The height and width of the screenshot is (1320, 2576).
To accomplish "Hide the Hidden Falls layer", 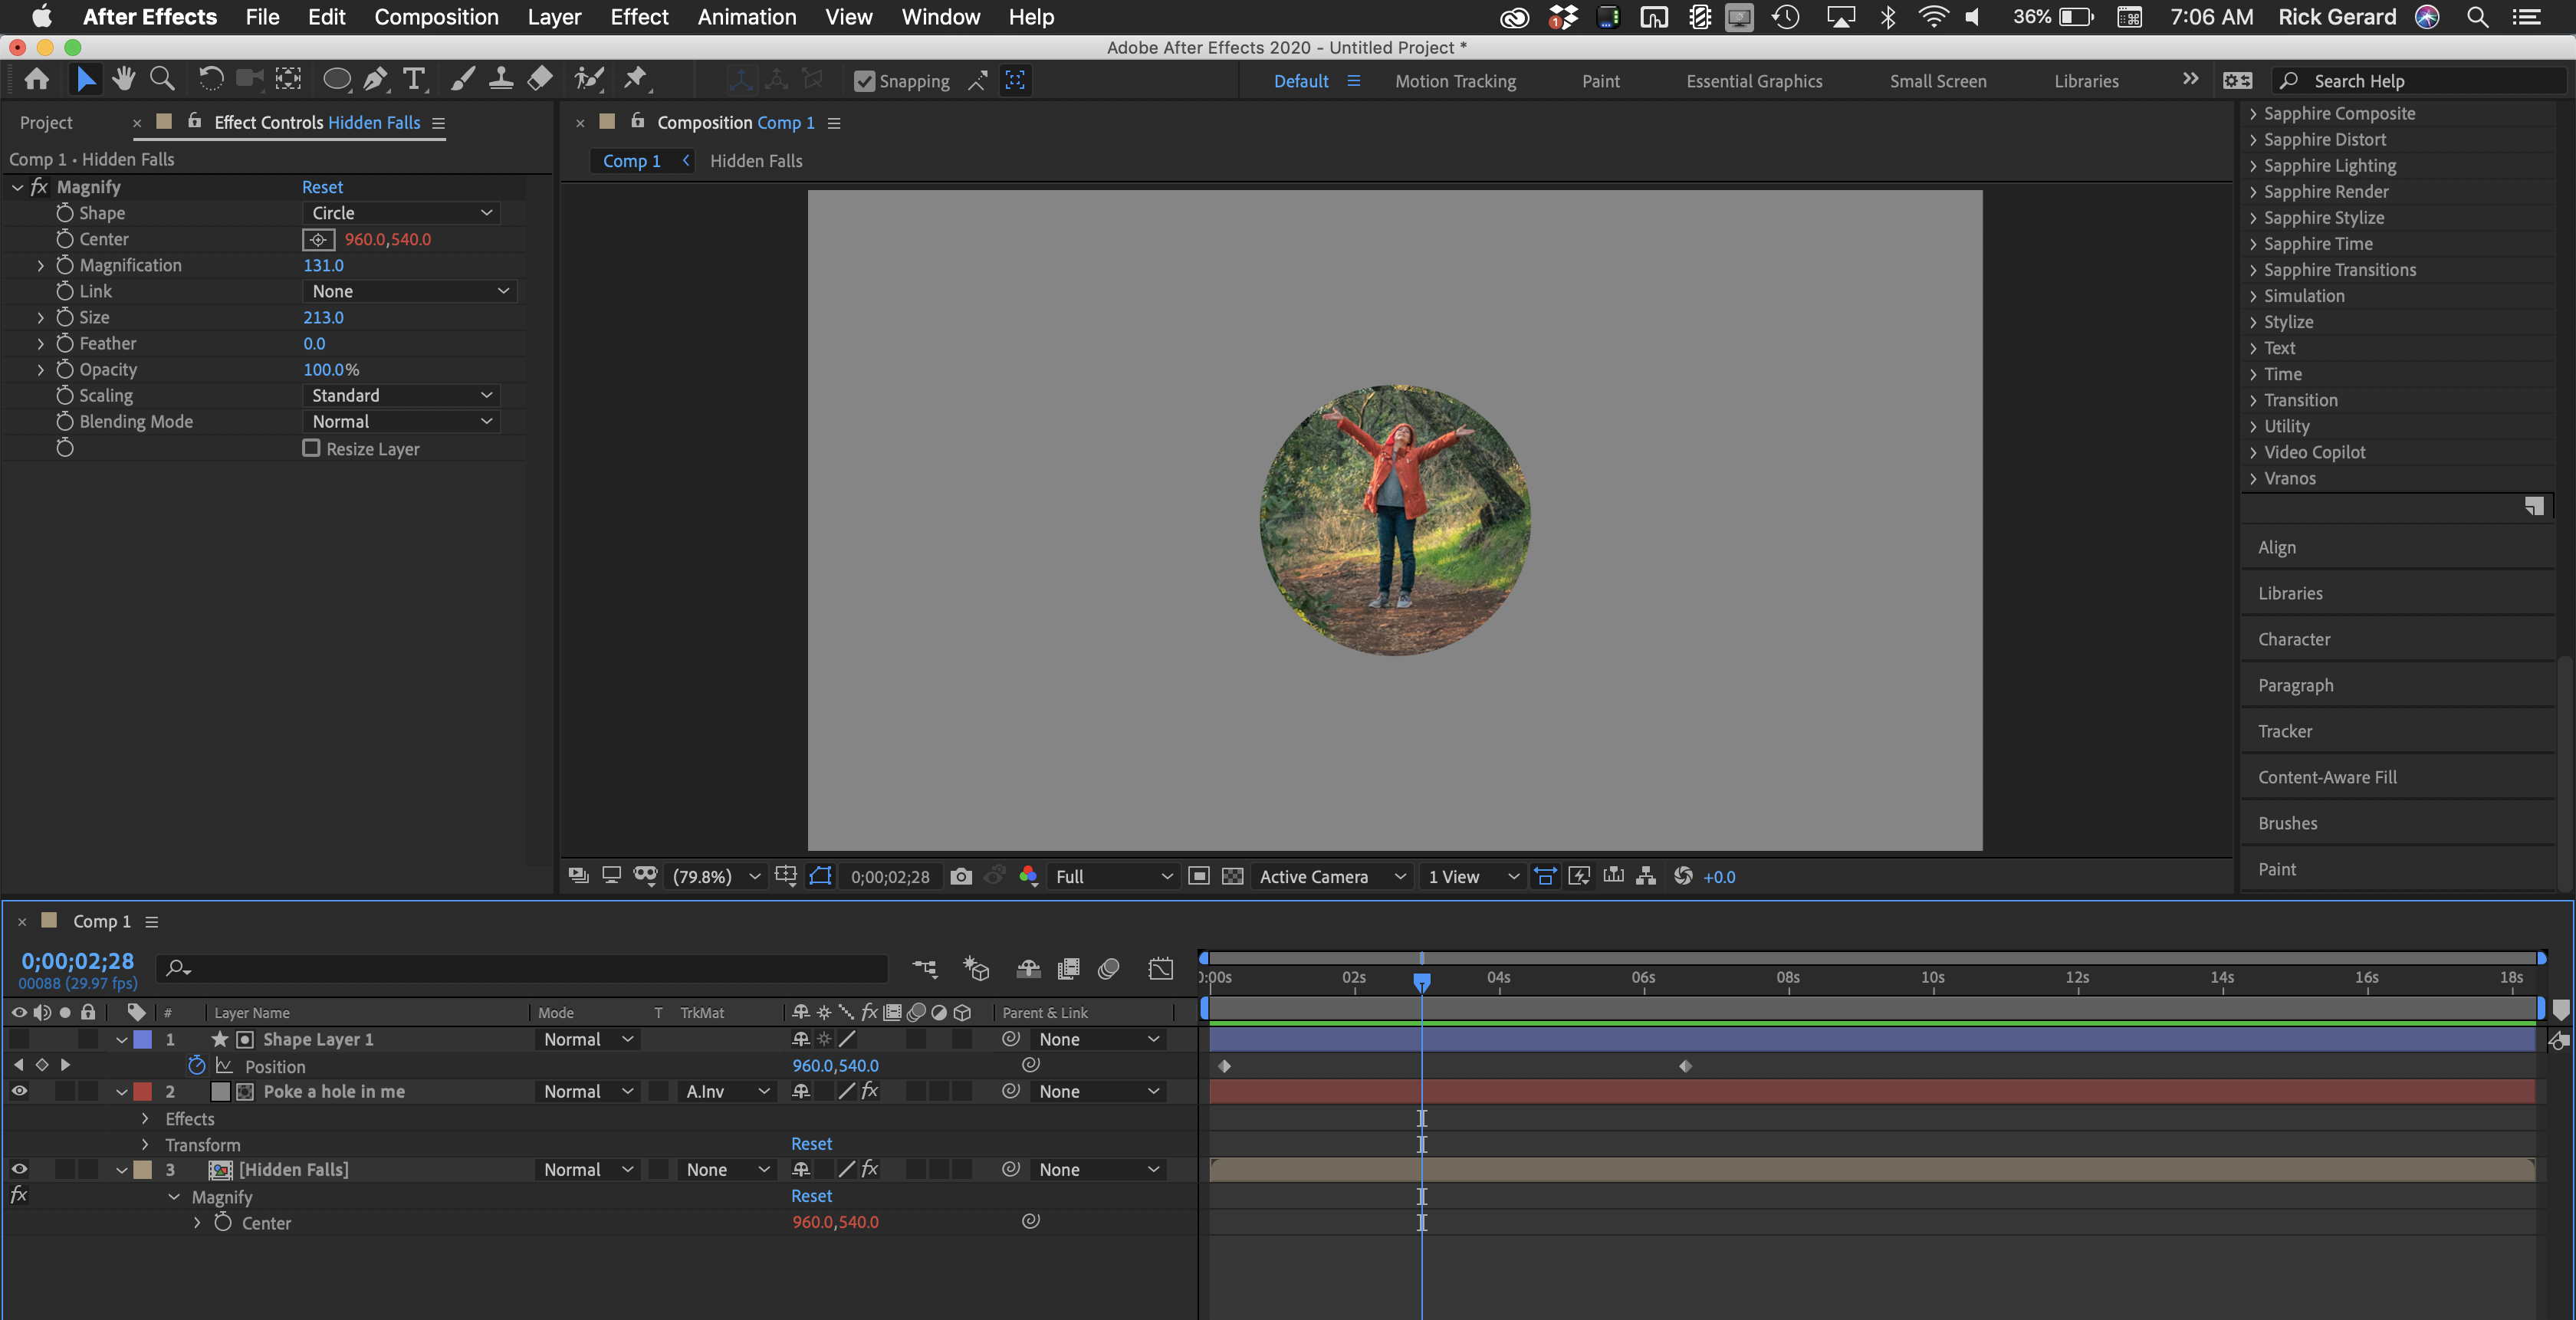I will coord(19,1169).
